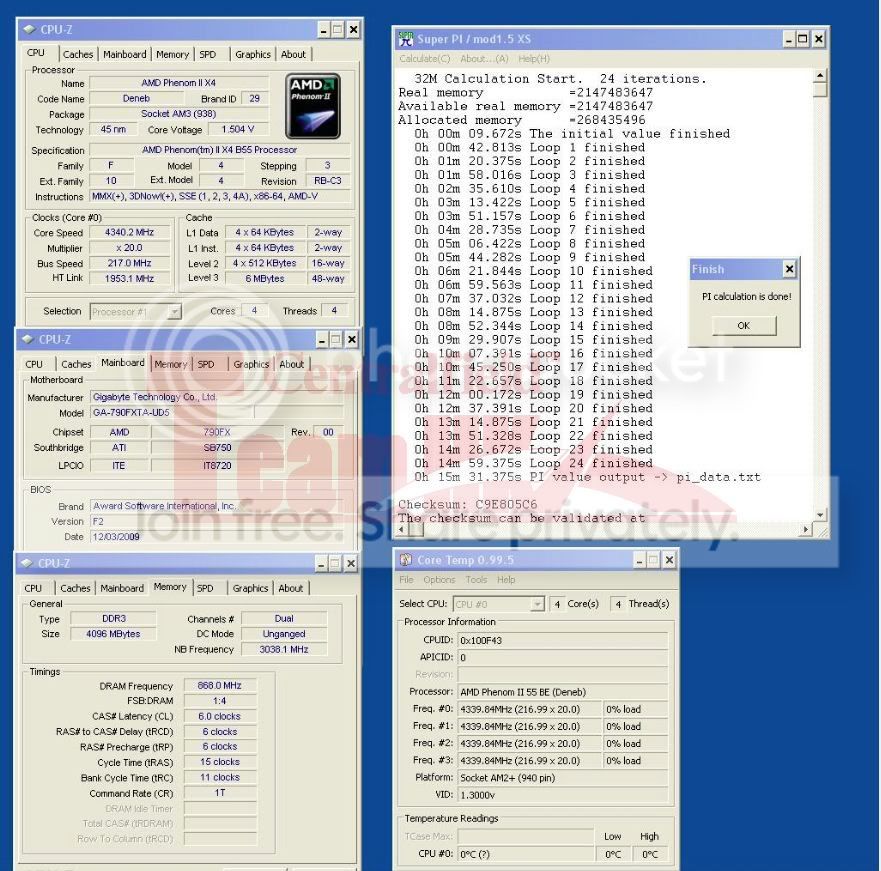Close the CPU-Z Memory window
881x871 pixels.
pyautogui.click(x=350, y=564)
